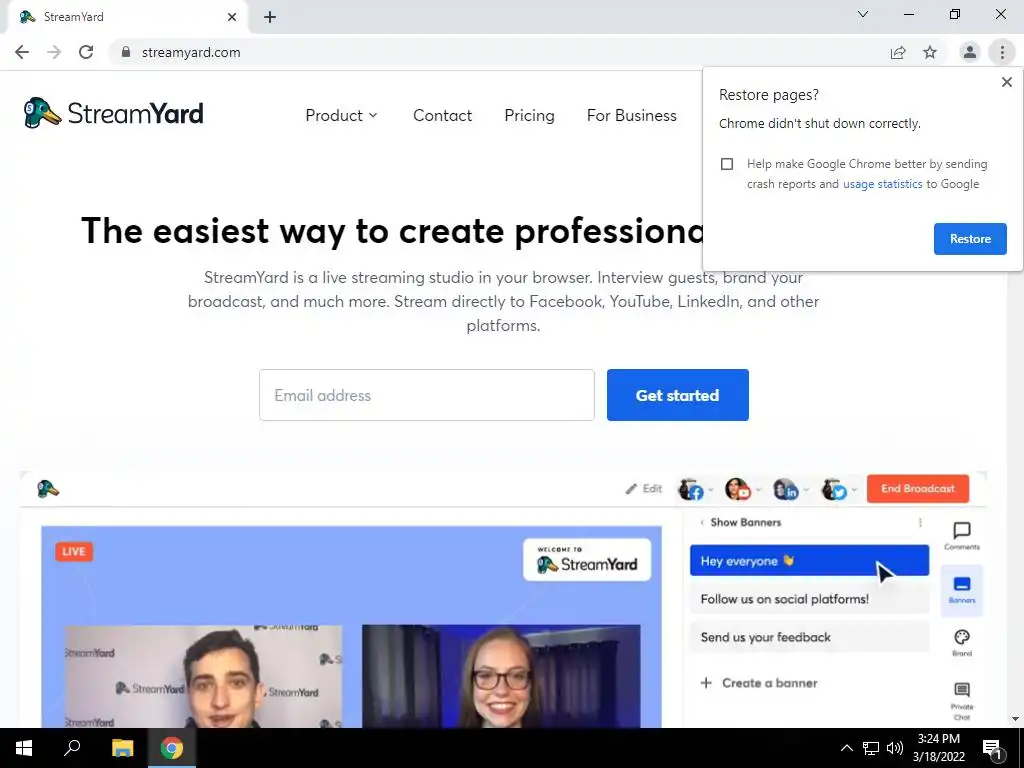This screenshot has height=768, width=1024.
Task: Click the Welcome to StreamYard overlay logo
Action: (x=586, y=560)
